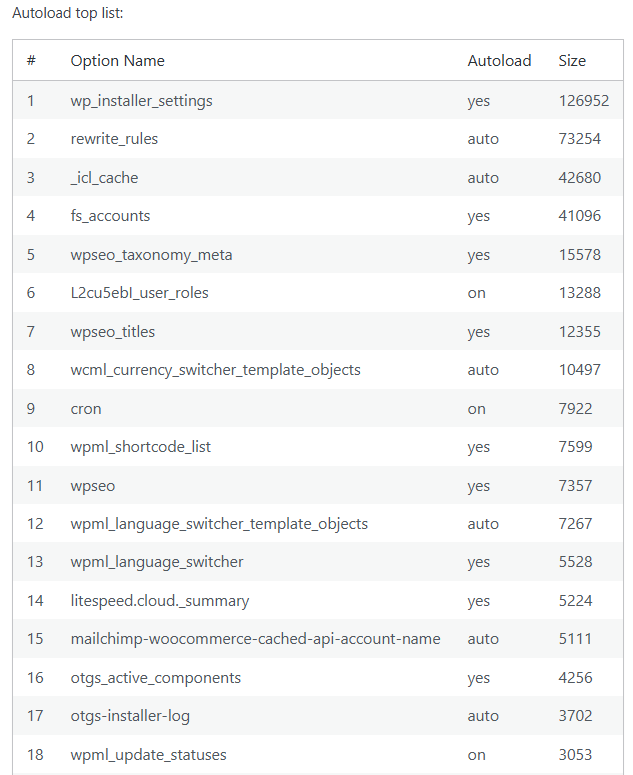The image size is (633, 775).
Task: Select the otgs-installer-log option
Action: coord(130,717)
